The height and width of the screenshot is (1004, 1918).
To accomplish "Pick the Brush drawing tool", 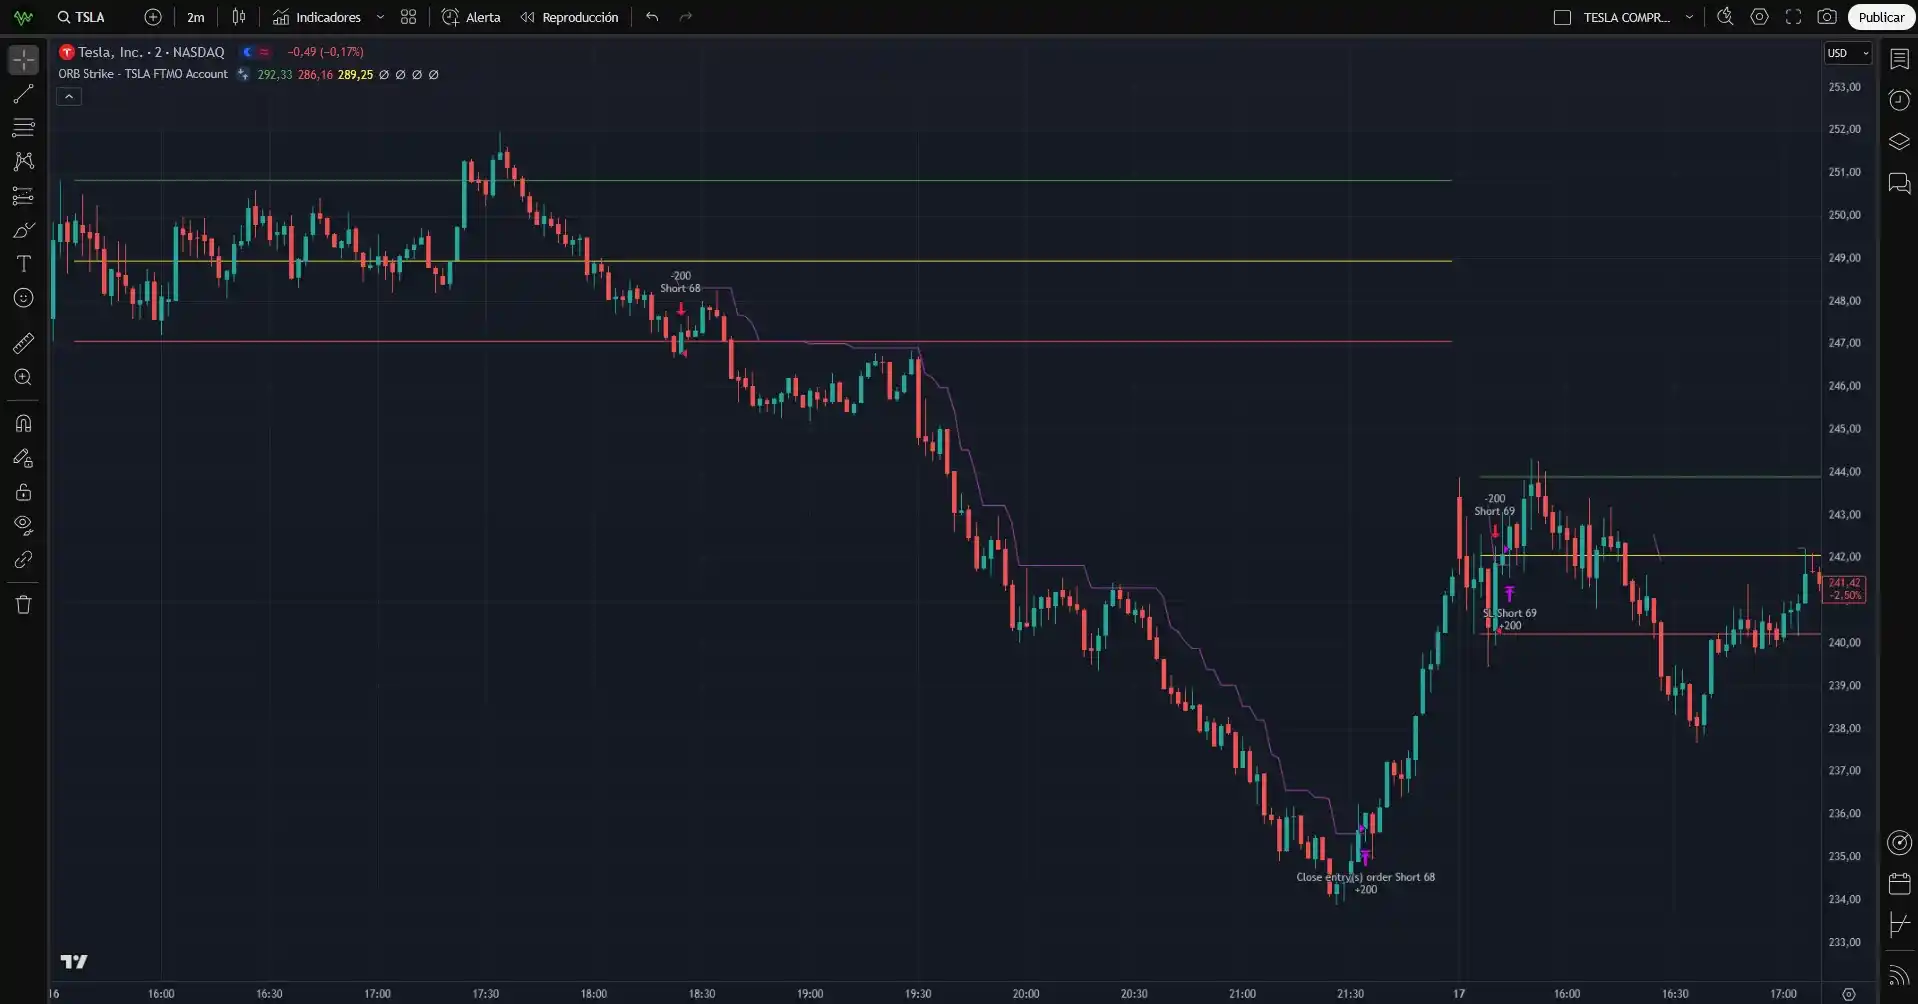I will tap(22, 230).
